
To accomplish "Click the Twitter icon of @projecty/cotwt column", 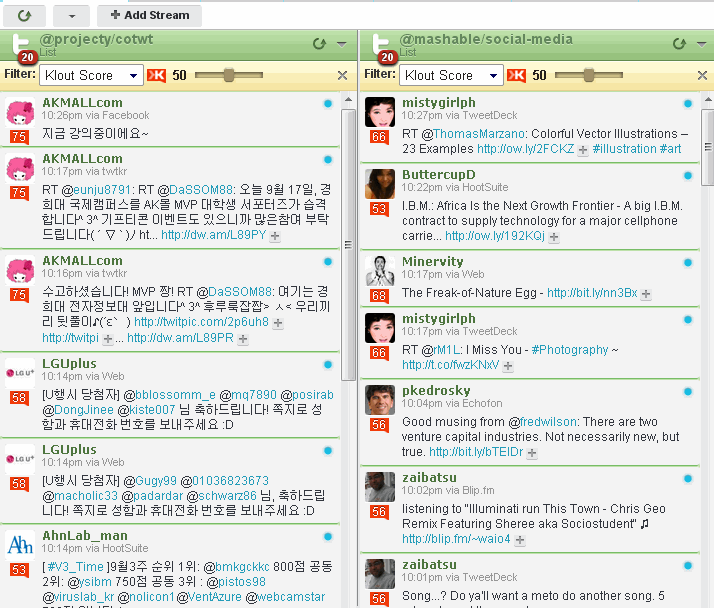I will pyautogui.click(x=21, y=44).
